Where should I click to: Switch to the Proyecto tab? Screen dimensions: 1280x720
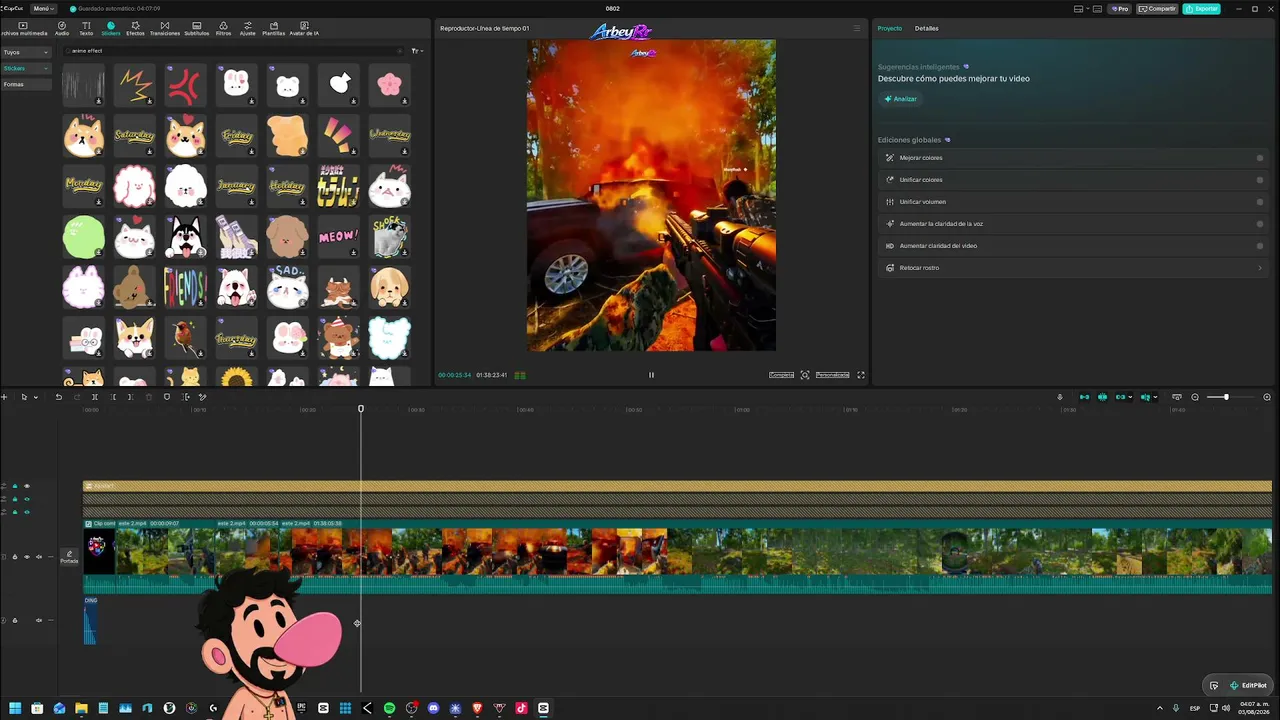[x=889, y=28]
